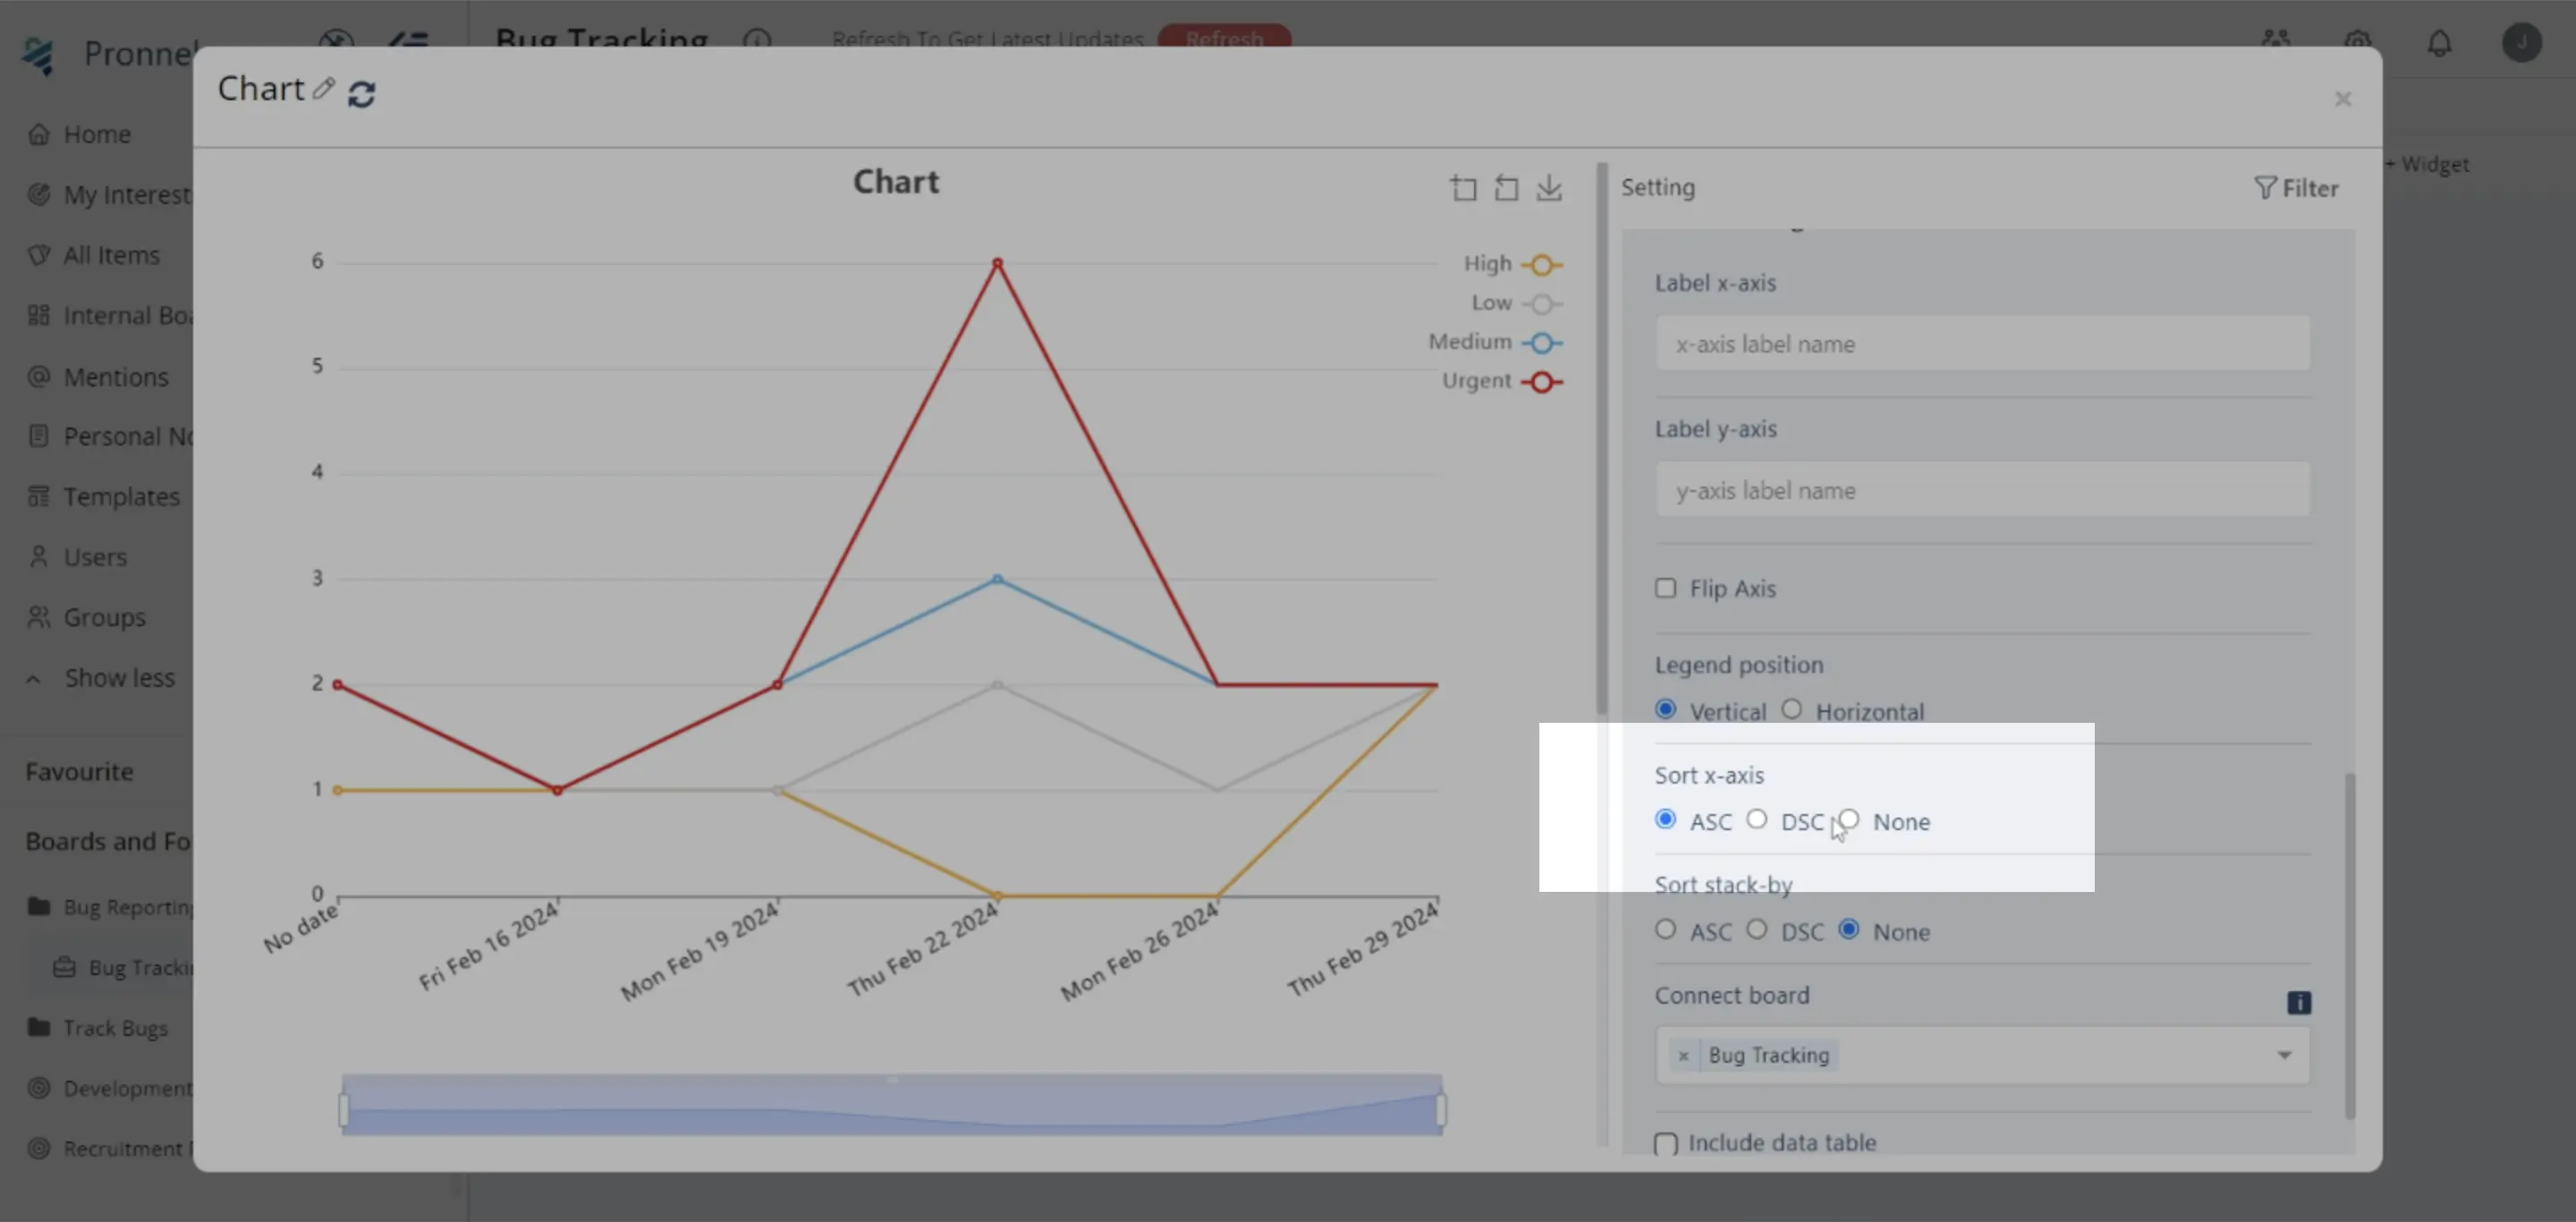The image size is (2576, 1222).
Task: Toggle the Low legend series
Action: pyautogui.click(x=1516, y=303)
